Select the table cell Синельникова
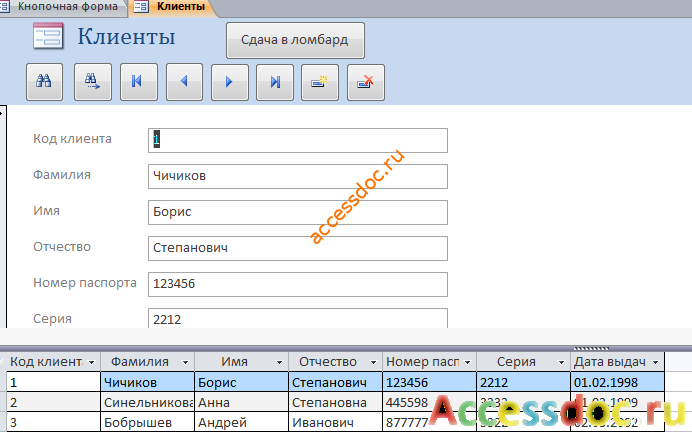The width and height of the screenshot is (692, 432). [147, 402]
